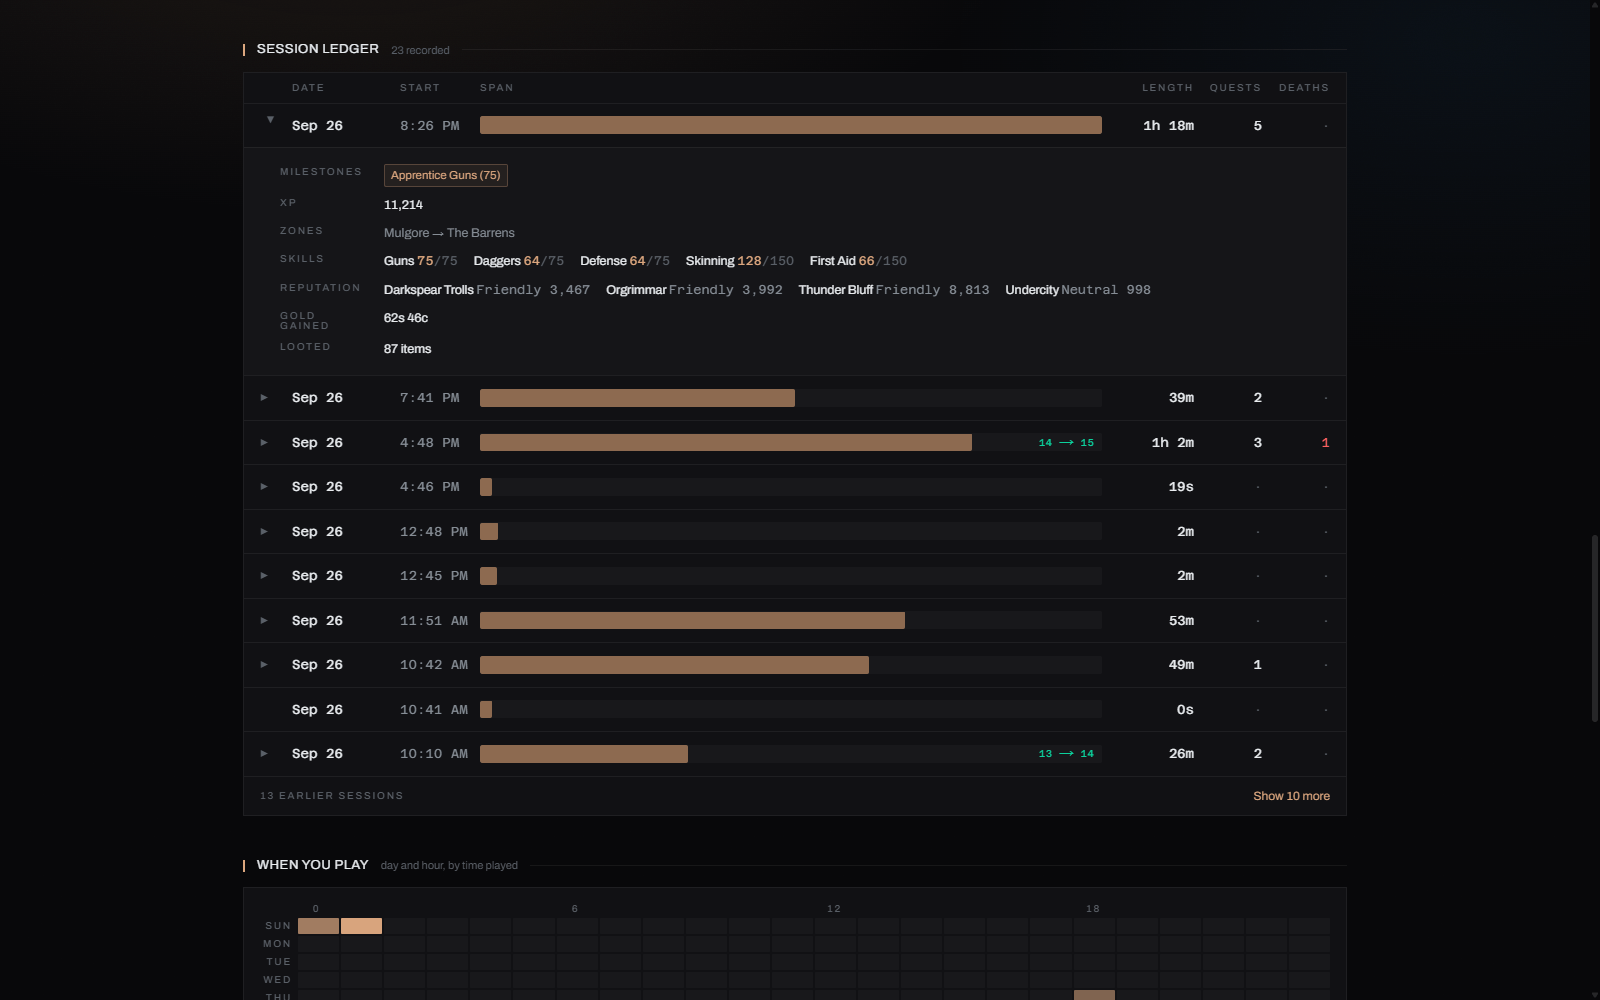Click the 19s length value
The width and height of the screenshot is (1600, 1000).
tap(1181, 487)
